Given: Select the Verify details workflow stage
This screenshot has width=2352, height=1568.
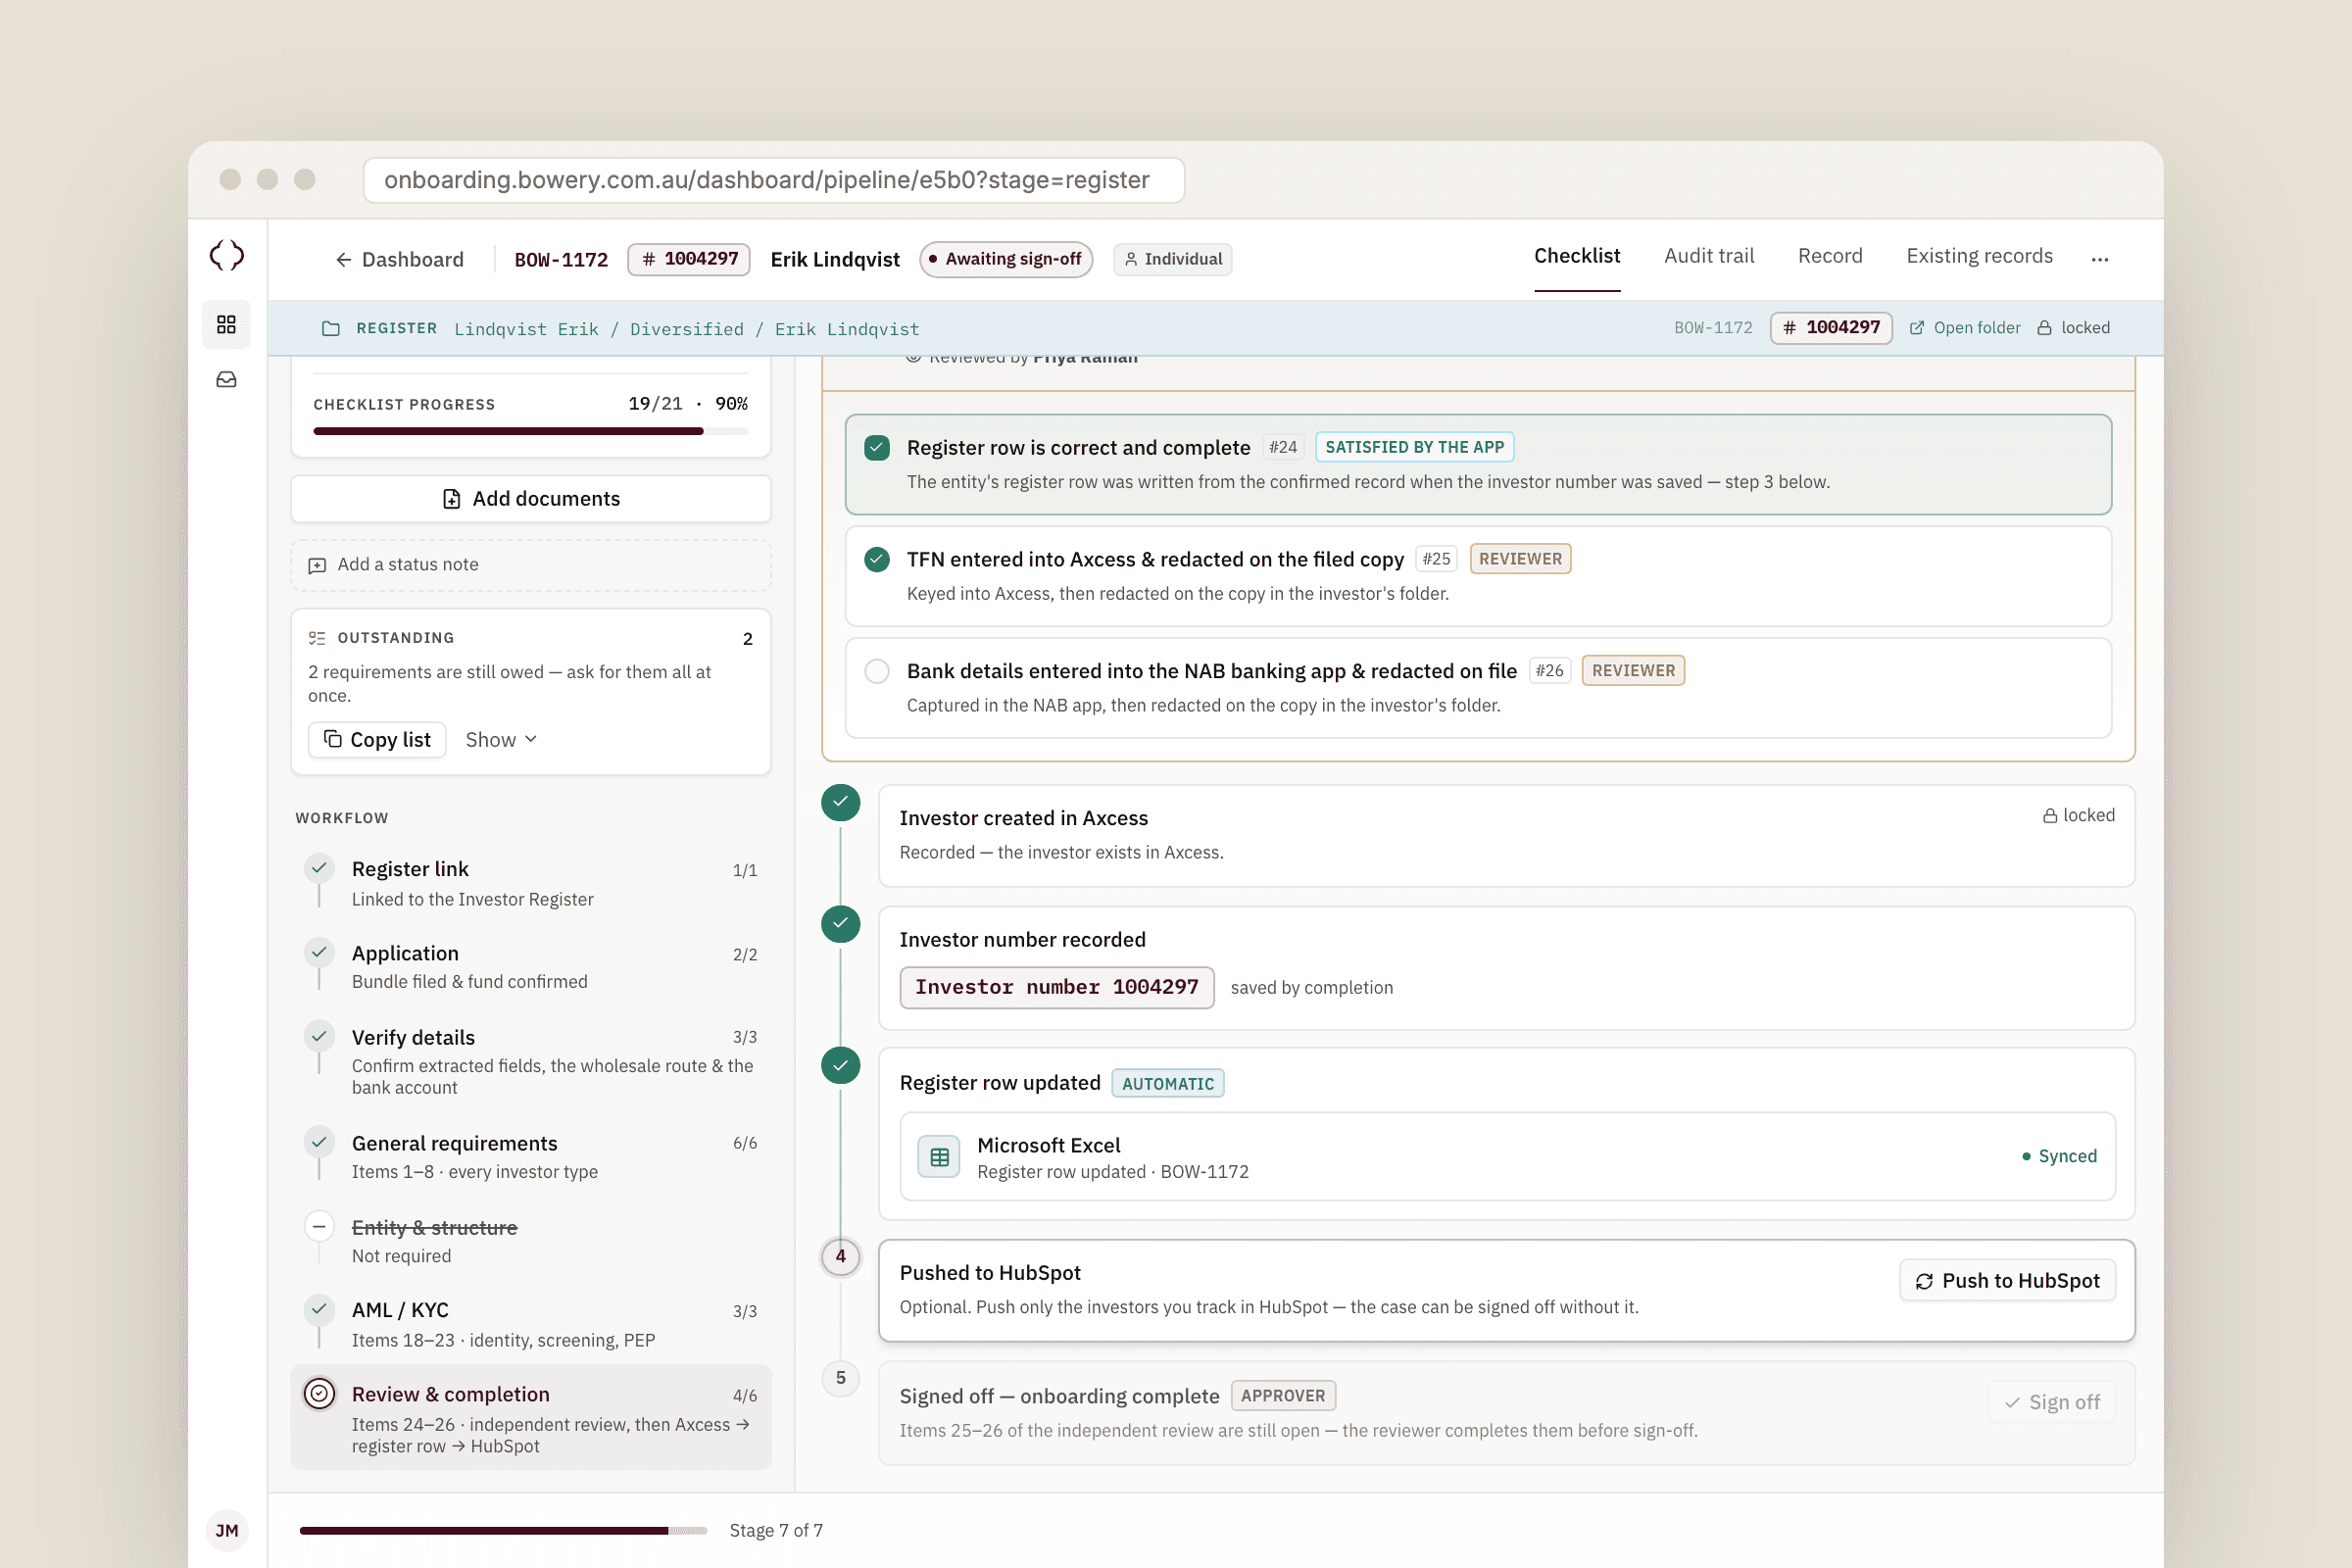Looking at the screenshot, I should [531, 1061].
